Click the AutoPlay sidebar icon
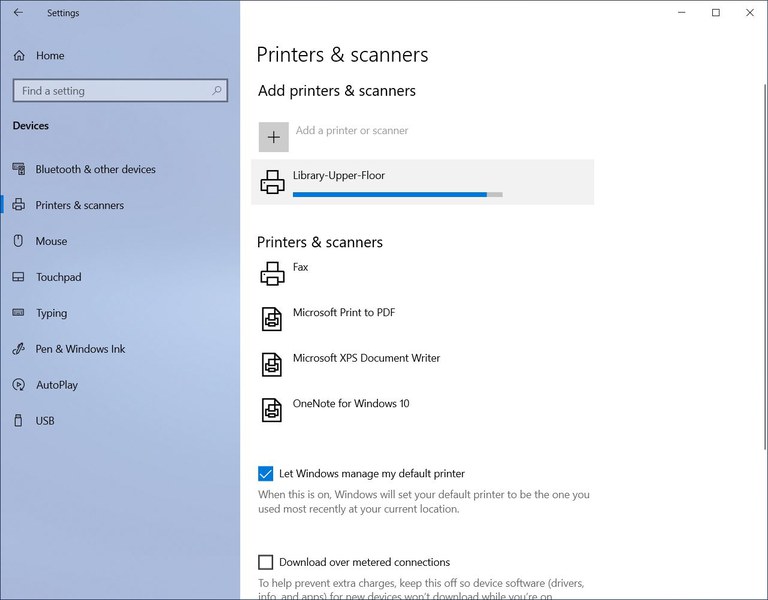This screenshot has height=600, width=768. 19,384
